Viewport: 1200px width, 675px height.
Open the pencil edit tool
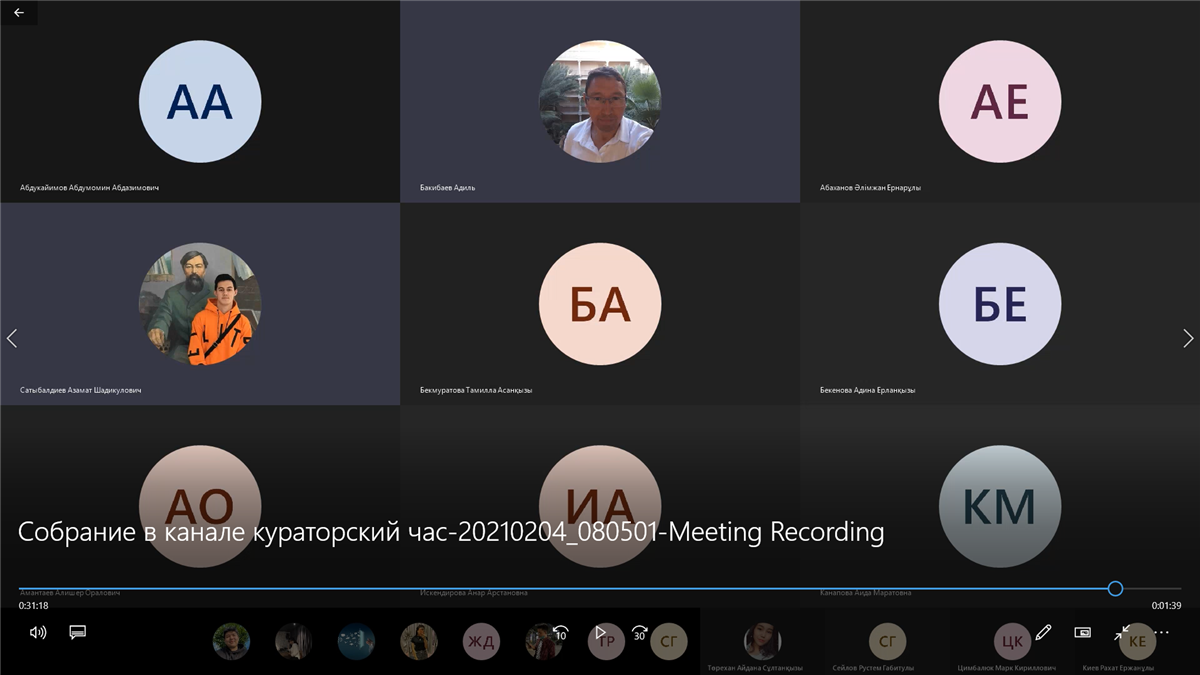tap(1043, 632)
